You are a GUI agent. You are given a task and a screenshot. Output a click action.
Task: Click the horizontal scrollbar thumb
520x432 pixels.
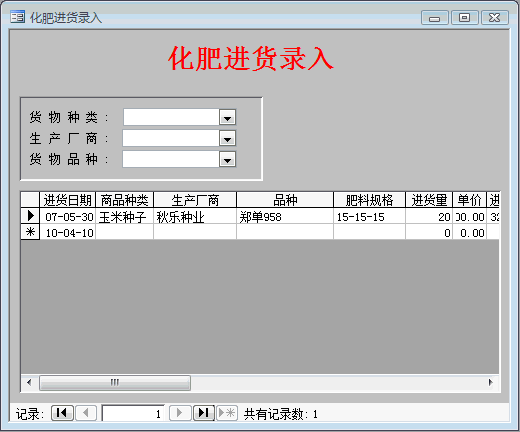tap(115, 383)
